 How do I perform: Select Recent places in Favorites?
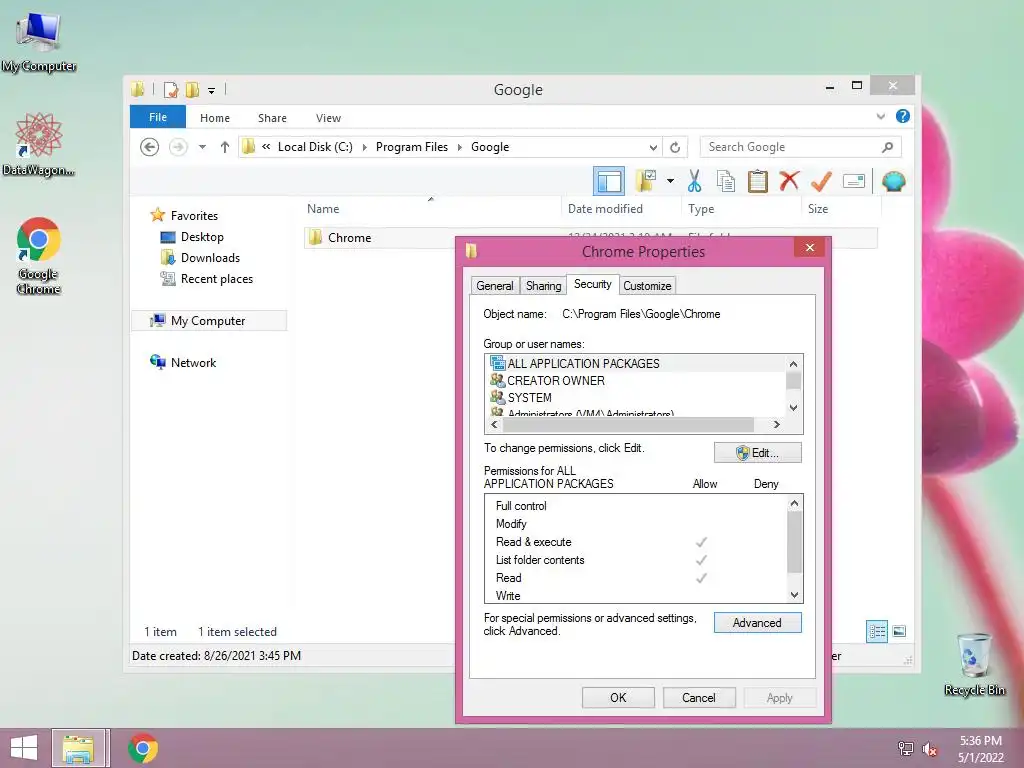(216, 279)
